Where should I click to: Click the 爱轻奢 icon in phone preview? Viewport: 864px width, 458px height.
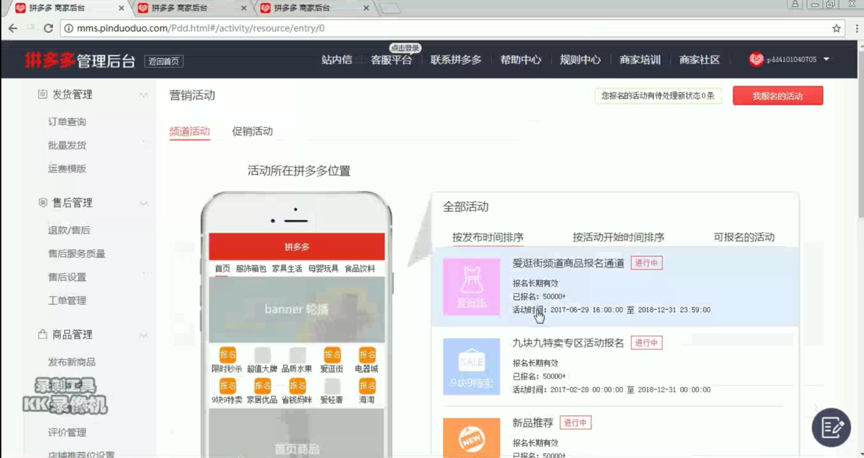click(332, 386)
